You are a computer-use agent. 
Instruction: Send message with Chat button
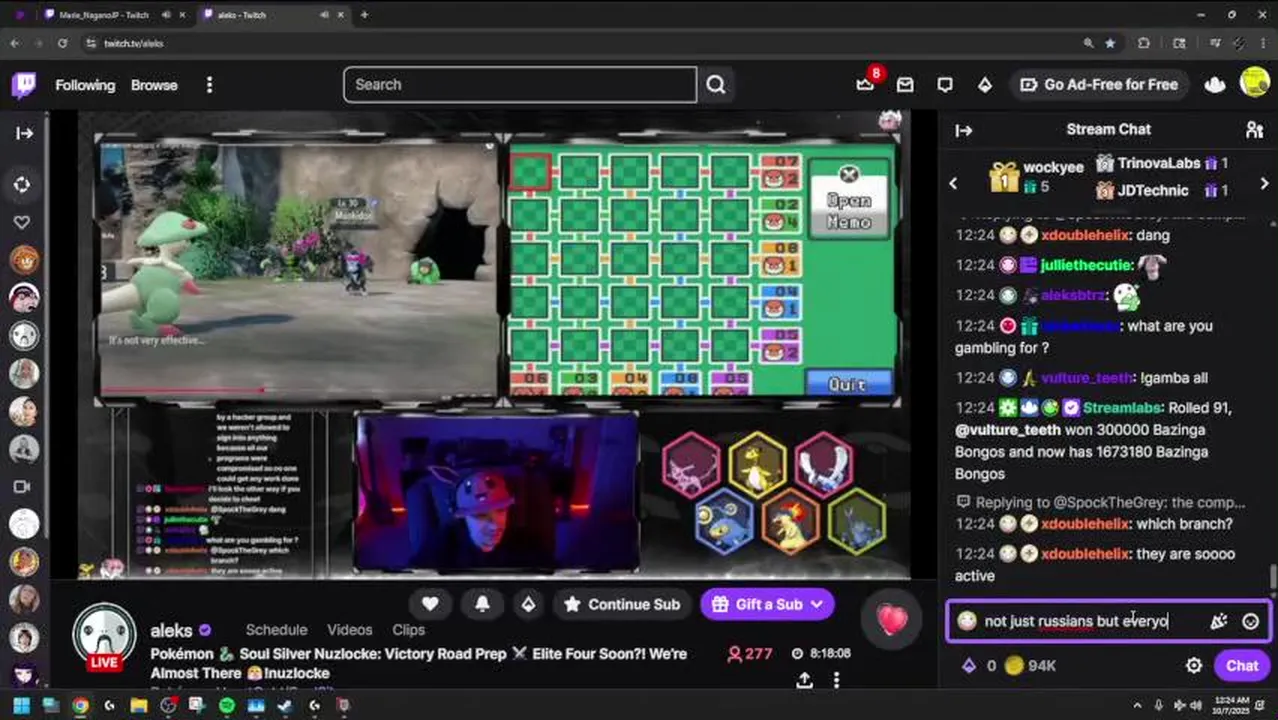[1242, 665]
